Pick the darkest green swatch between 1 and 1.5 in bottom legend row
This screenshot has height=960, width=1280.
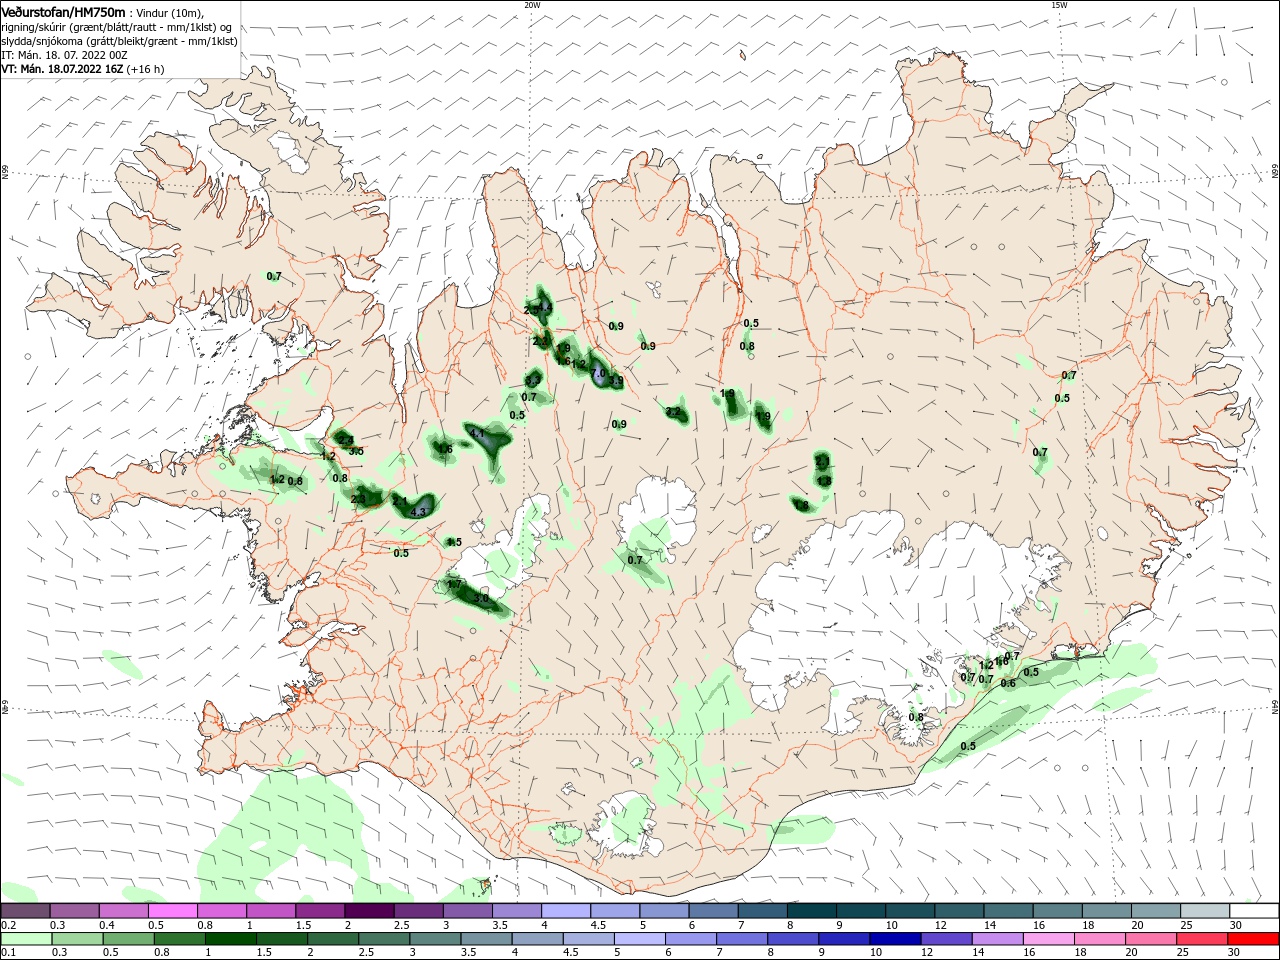230,939
